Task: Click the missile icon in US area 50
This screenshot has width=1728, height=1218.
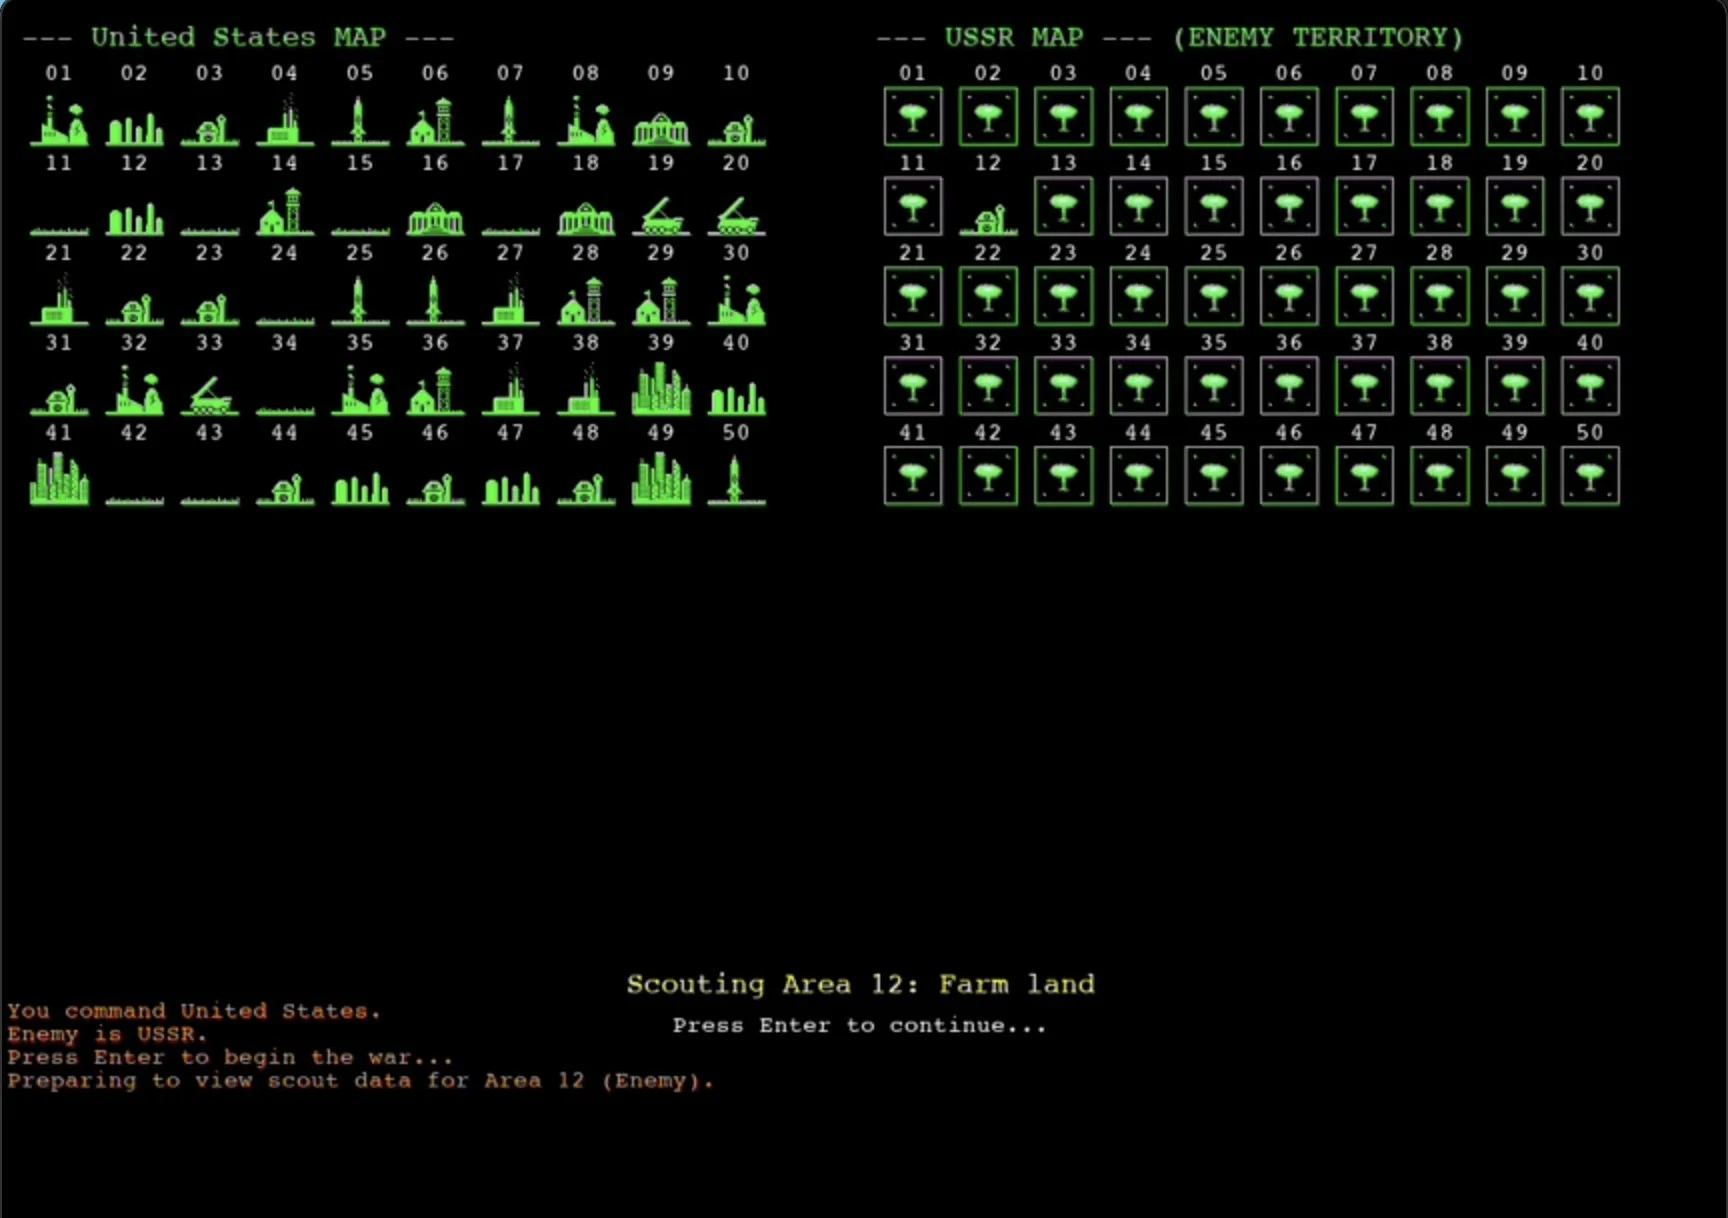Action: click(737, 479)
